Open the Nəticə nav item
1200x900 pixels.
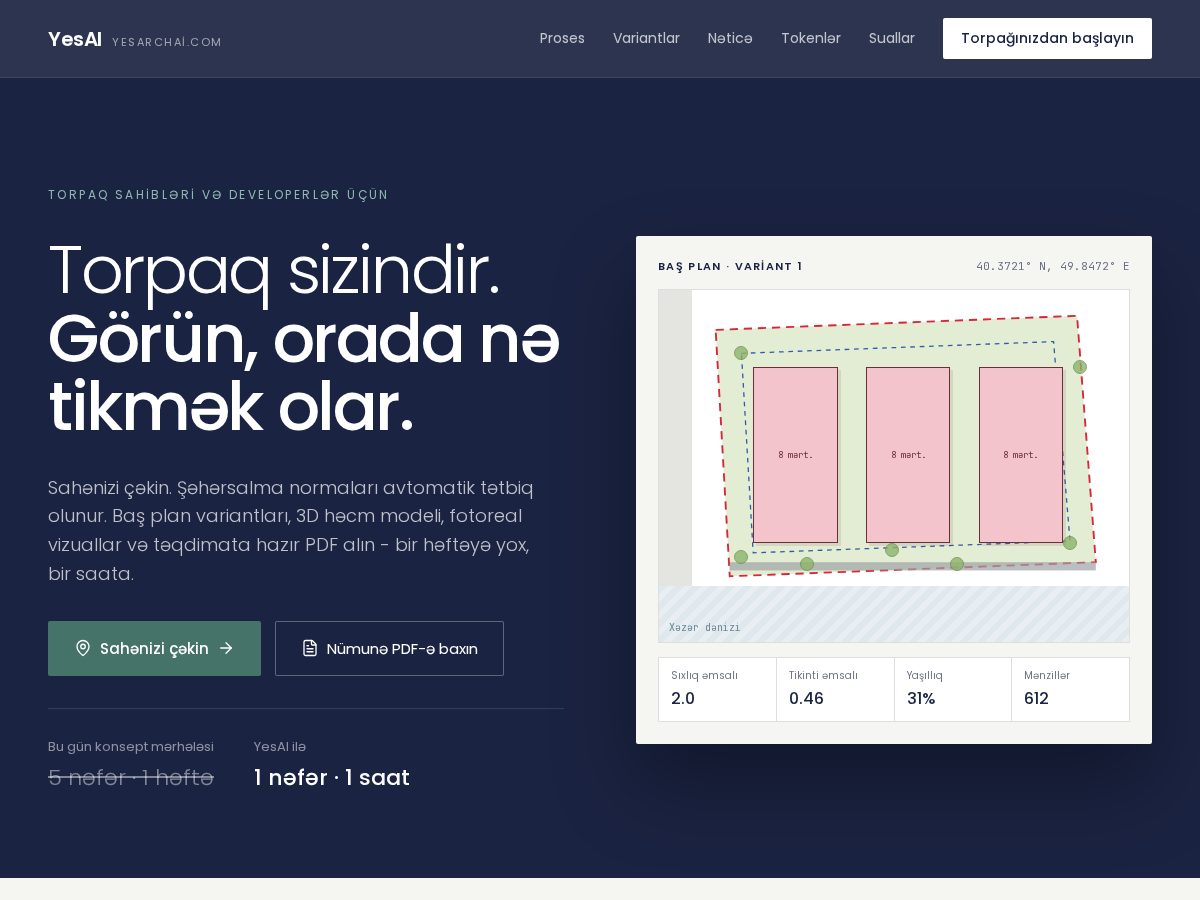(730, 38)
